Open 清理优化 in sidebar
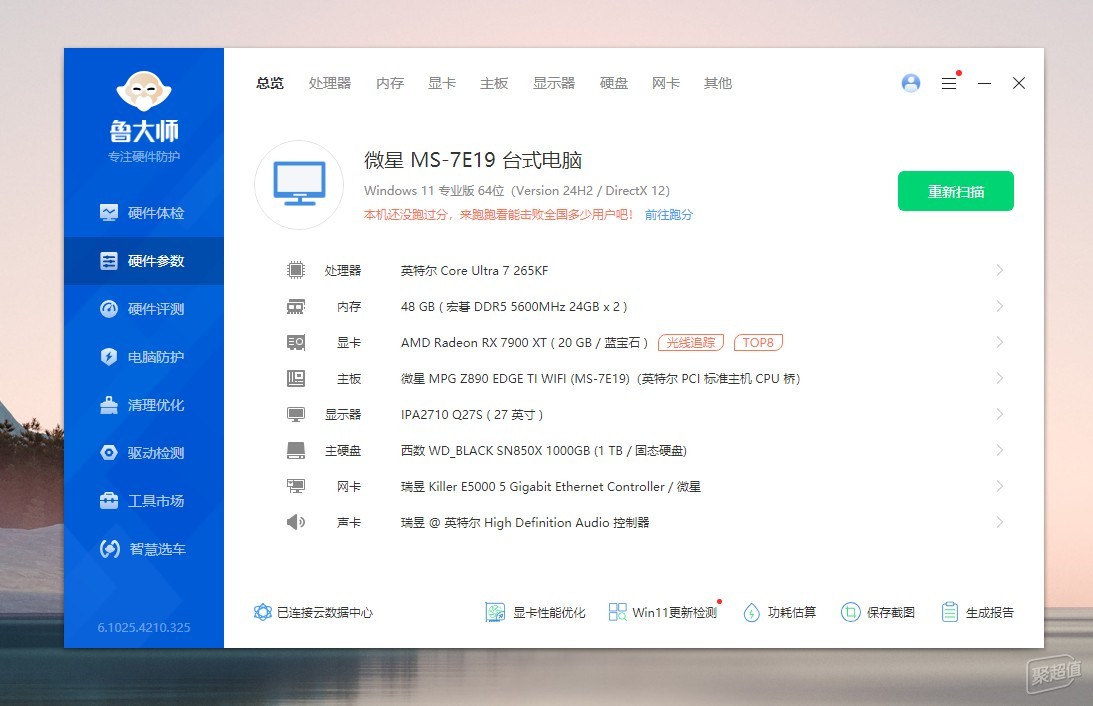 pyautogui.click(x=144, y=405)
